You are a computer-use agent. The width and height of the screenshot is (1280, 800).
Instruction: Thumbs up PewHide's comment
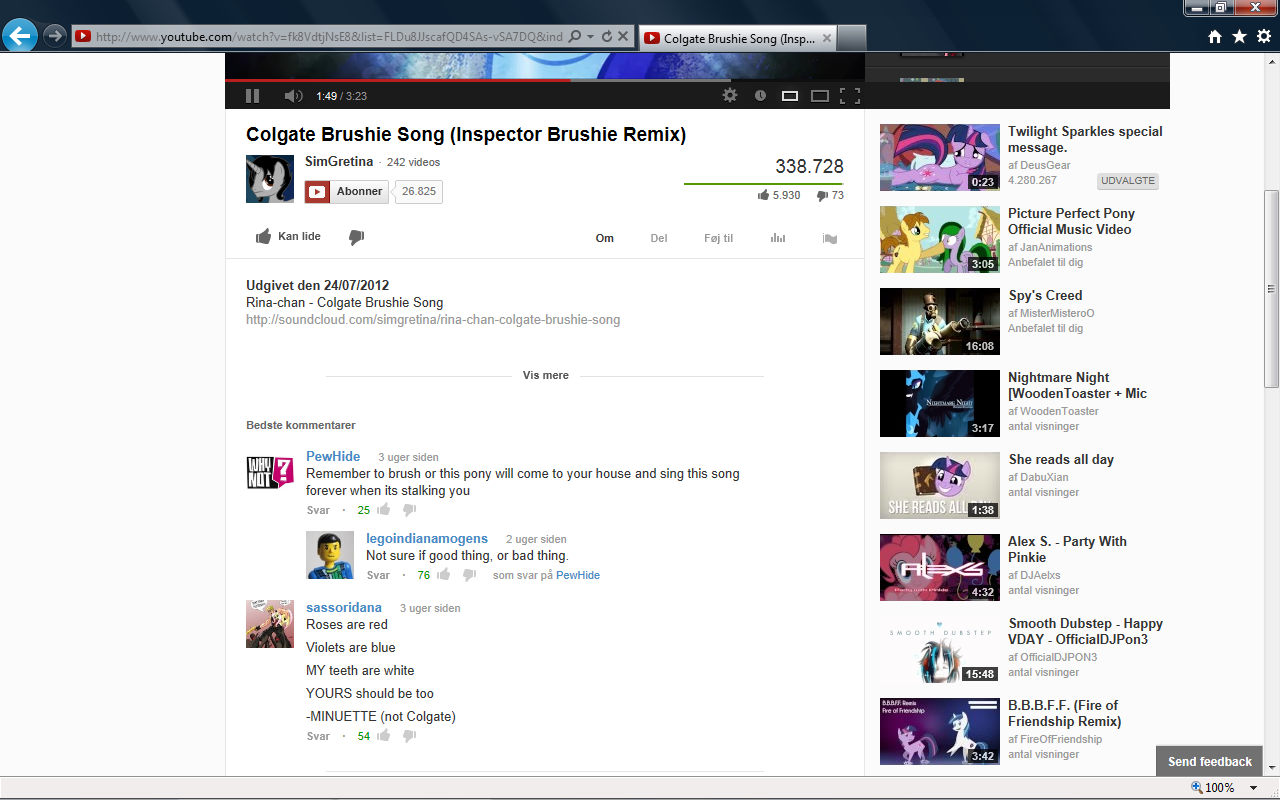[383, 510]
